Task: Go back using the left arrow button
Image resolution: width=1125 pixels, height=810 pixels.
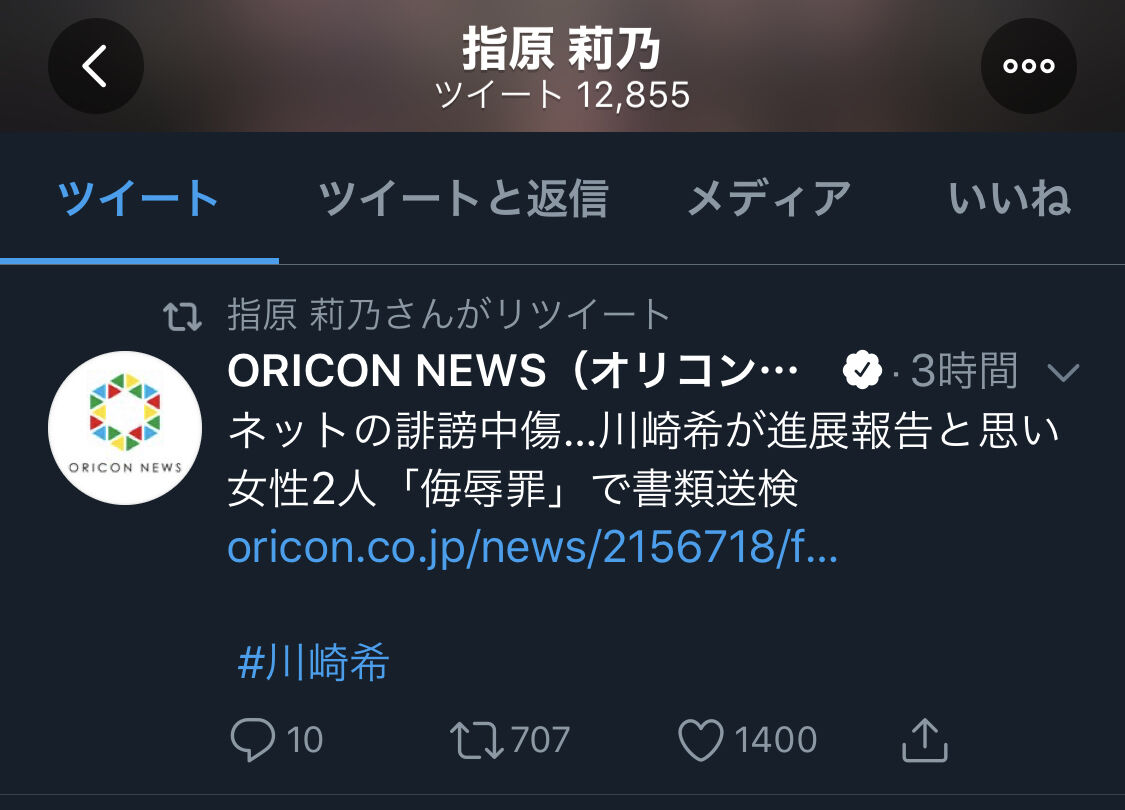Action: (95, 66)
